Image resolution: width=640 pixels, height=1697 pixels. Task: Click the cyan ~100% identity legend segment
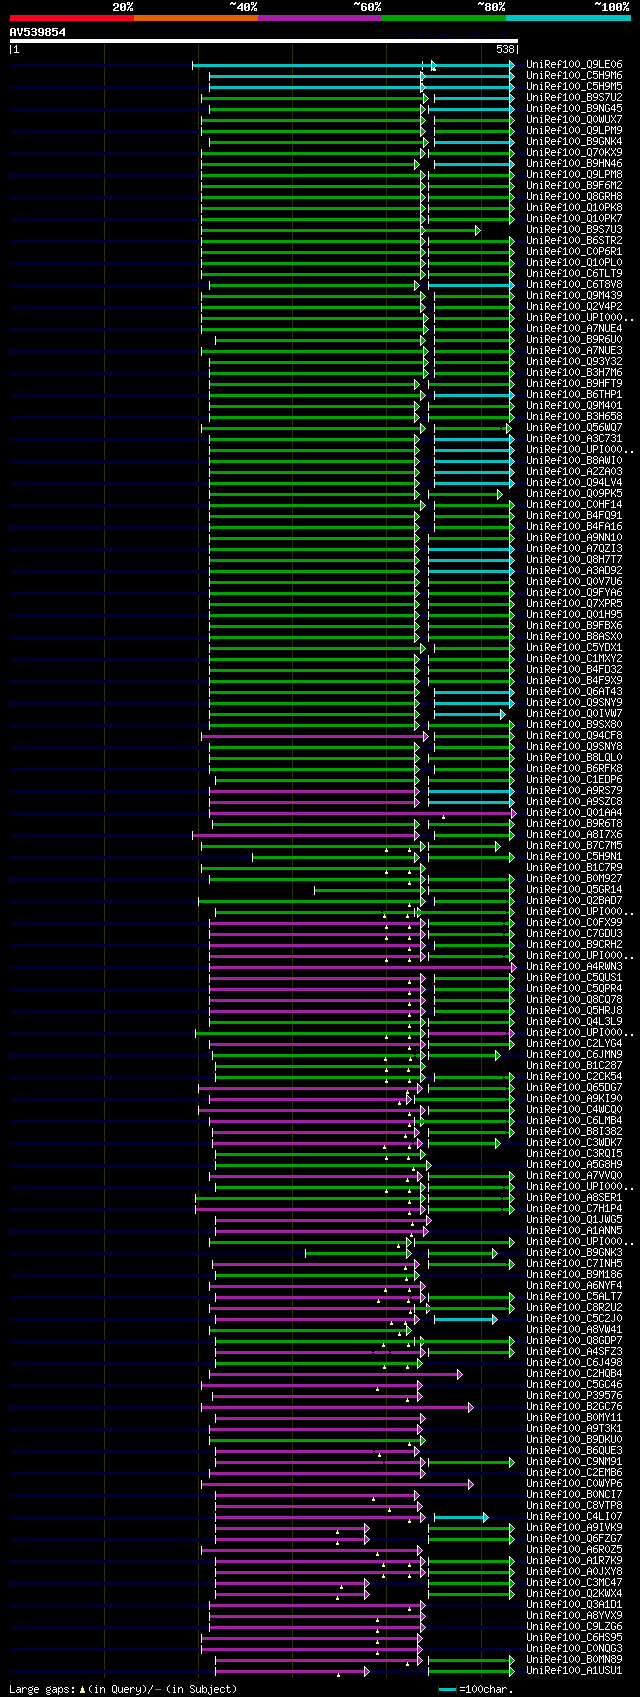(567, 18)
